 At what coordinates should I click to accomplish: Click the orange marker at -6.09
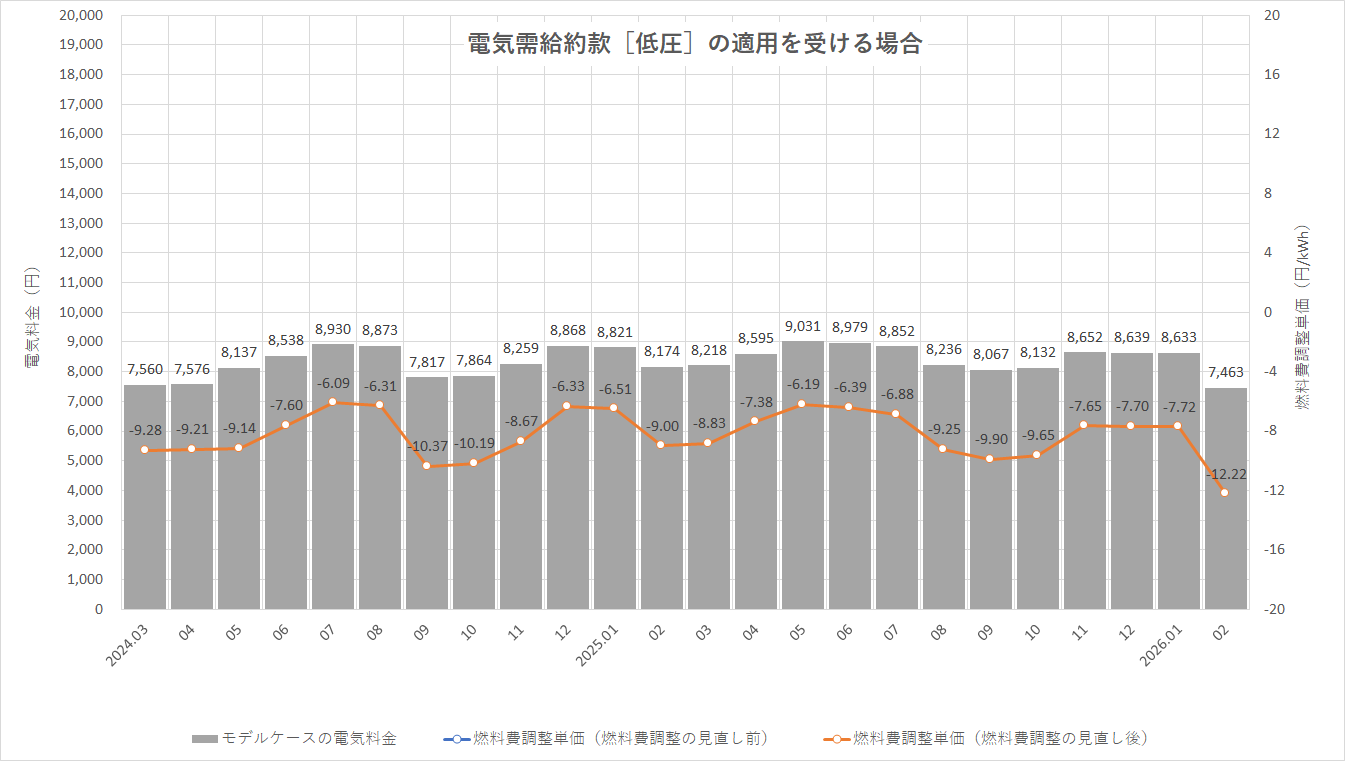(332, 402)
